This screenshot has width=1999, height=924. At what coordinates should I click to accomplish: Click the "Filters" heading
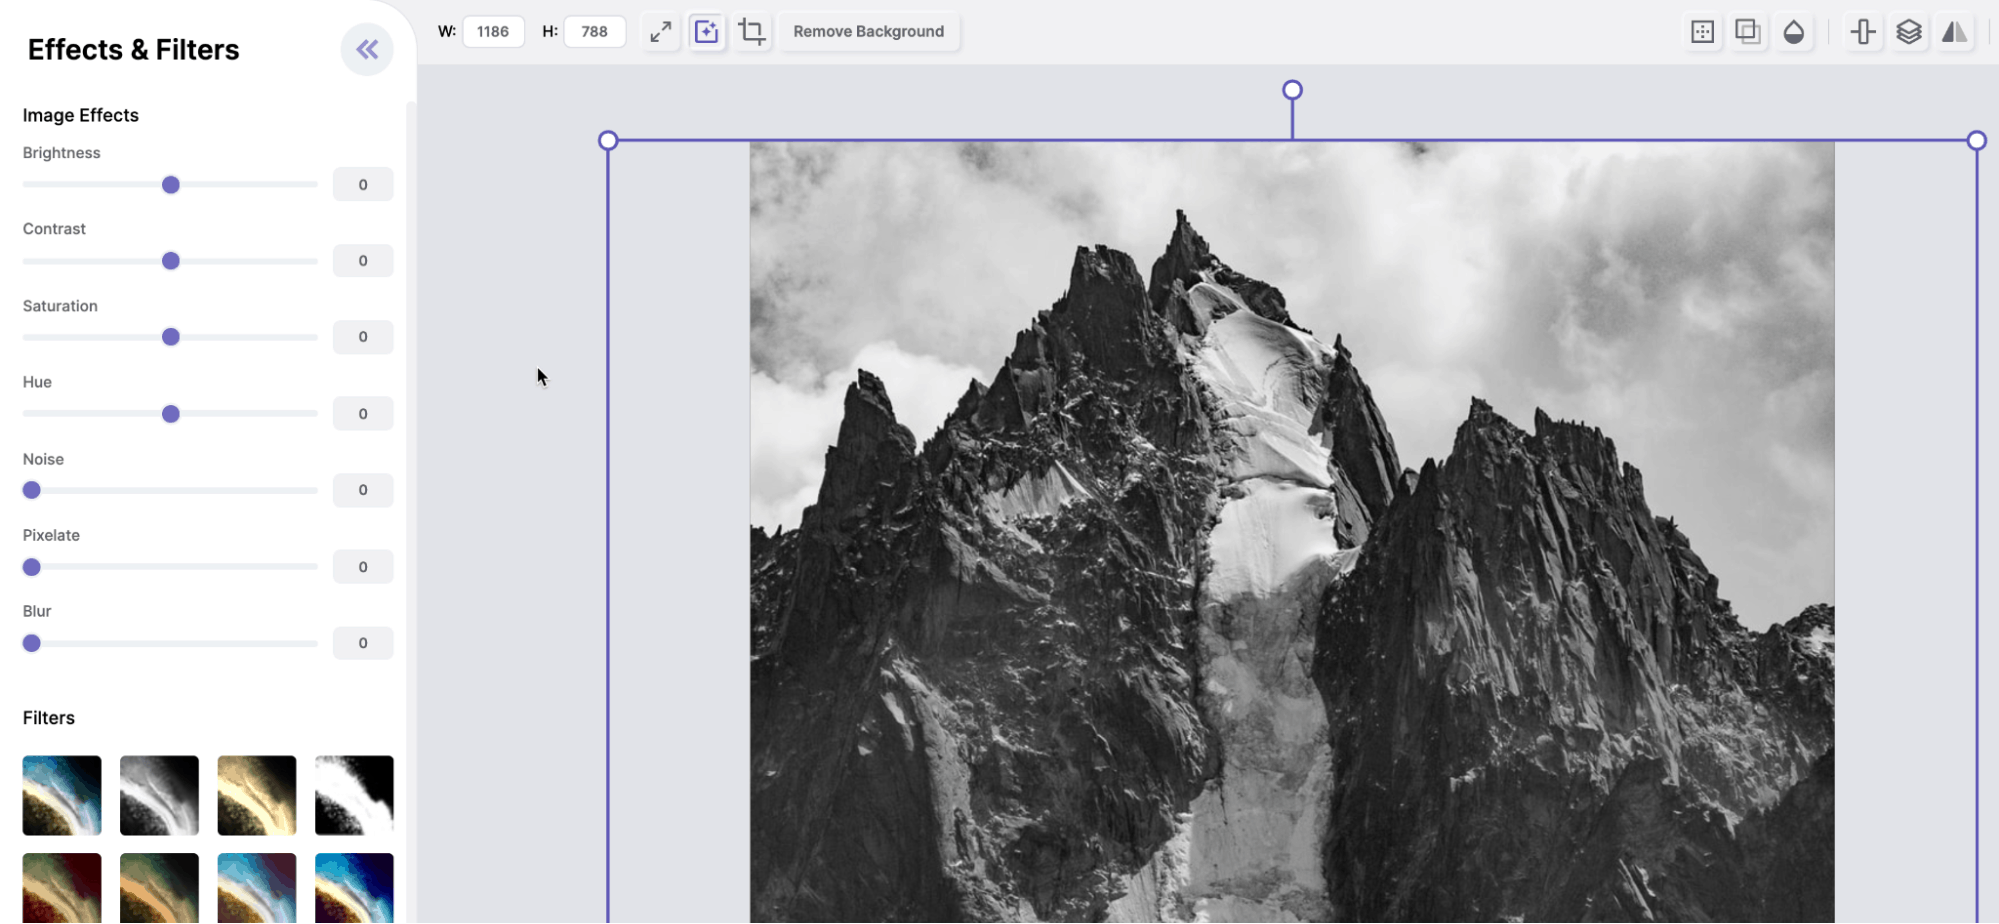49,718
